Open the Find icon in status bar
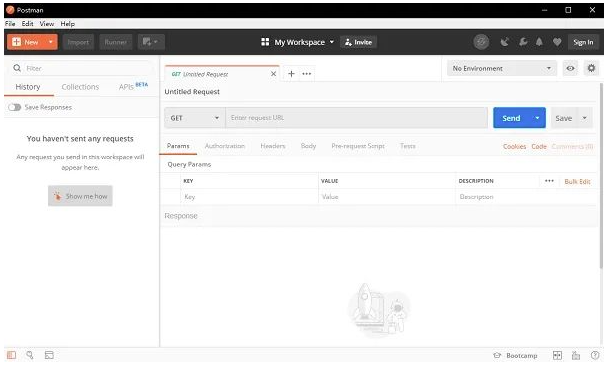 pyautogui.click(x=30, y=355)
